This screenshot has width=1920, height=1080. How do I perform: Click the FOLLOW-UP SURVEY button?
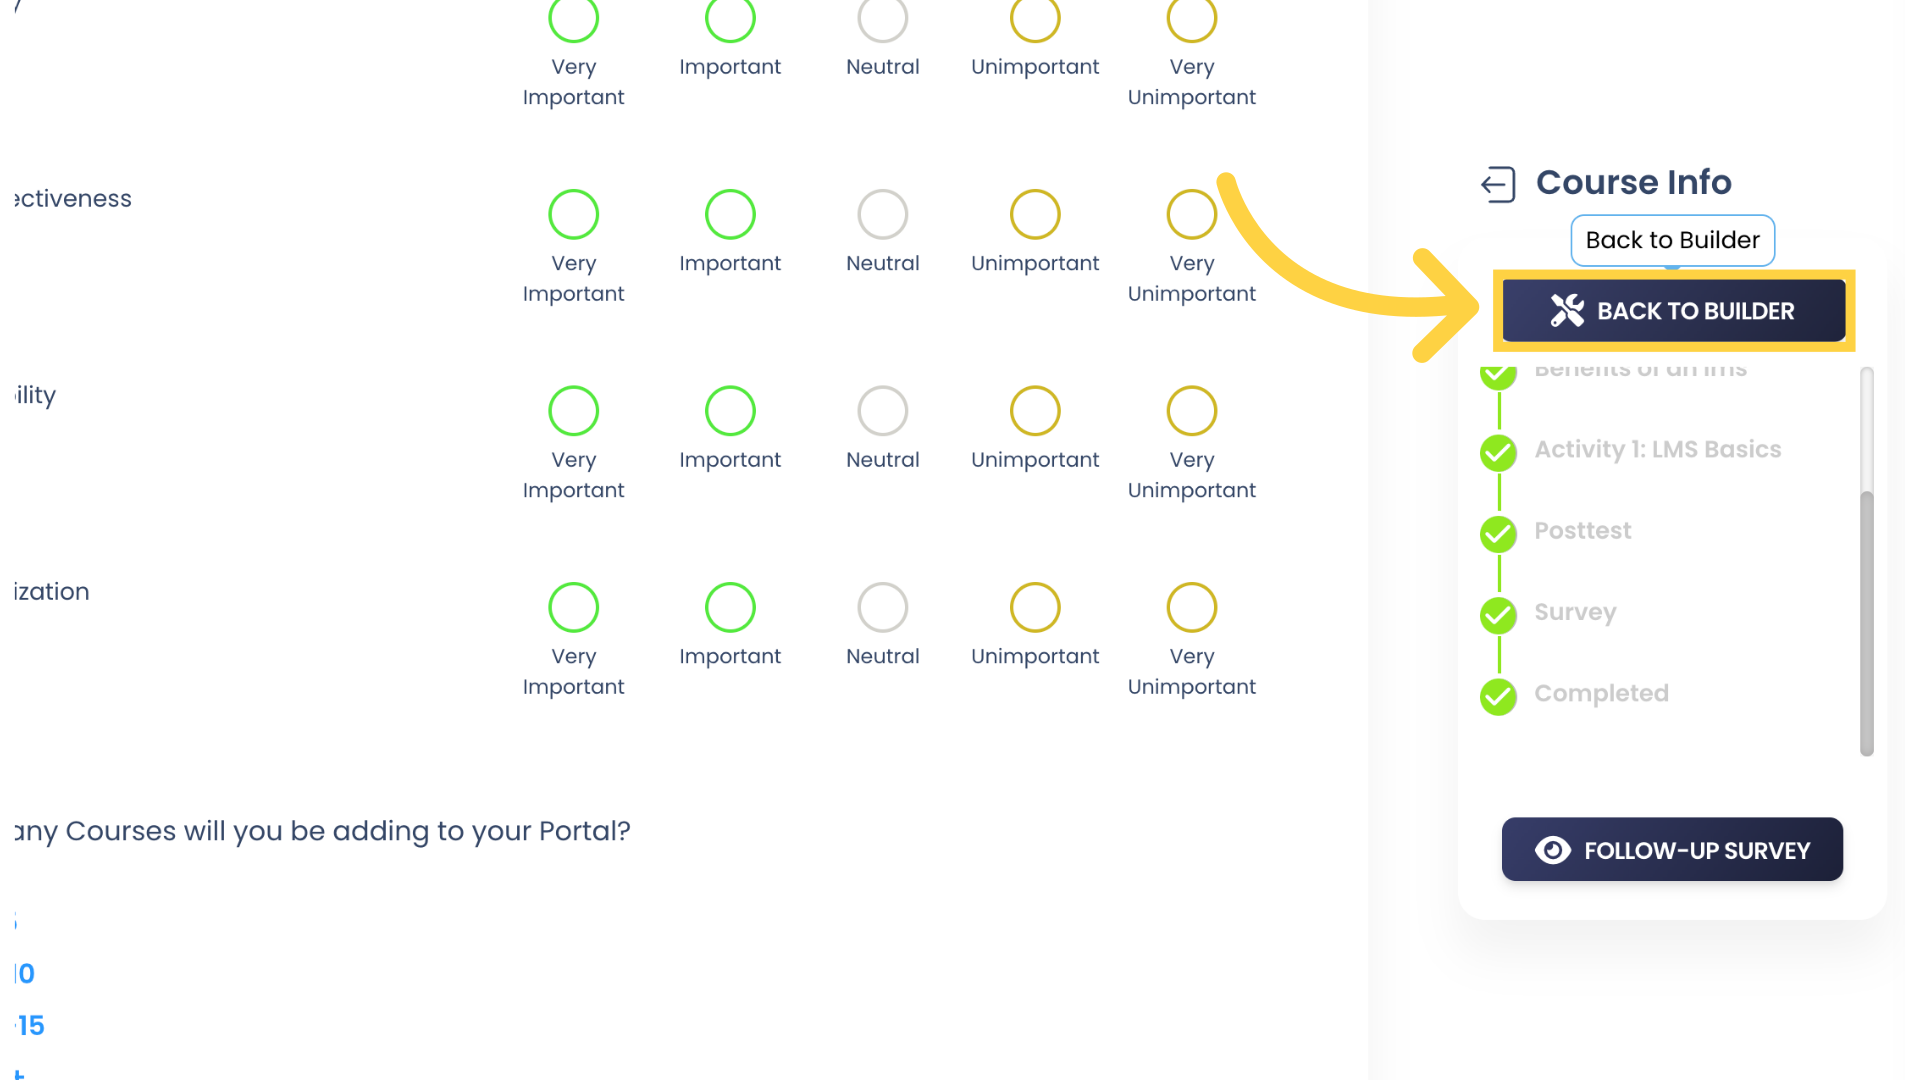[1672, 849]
